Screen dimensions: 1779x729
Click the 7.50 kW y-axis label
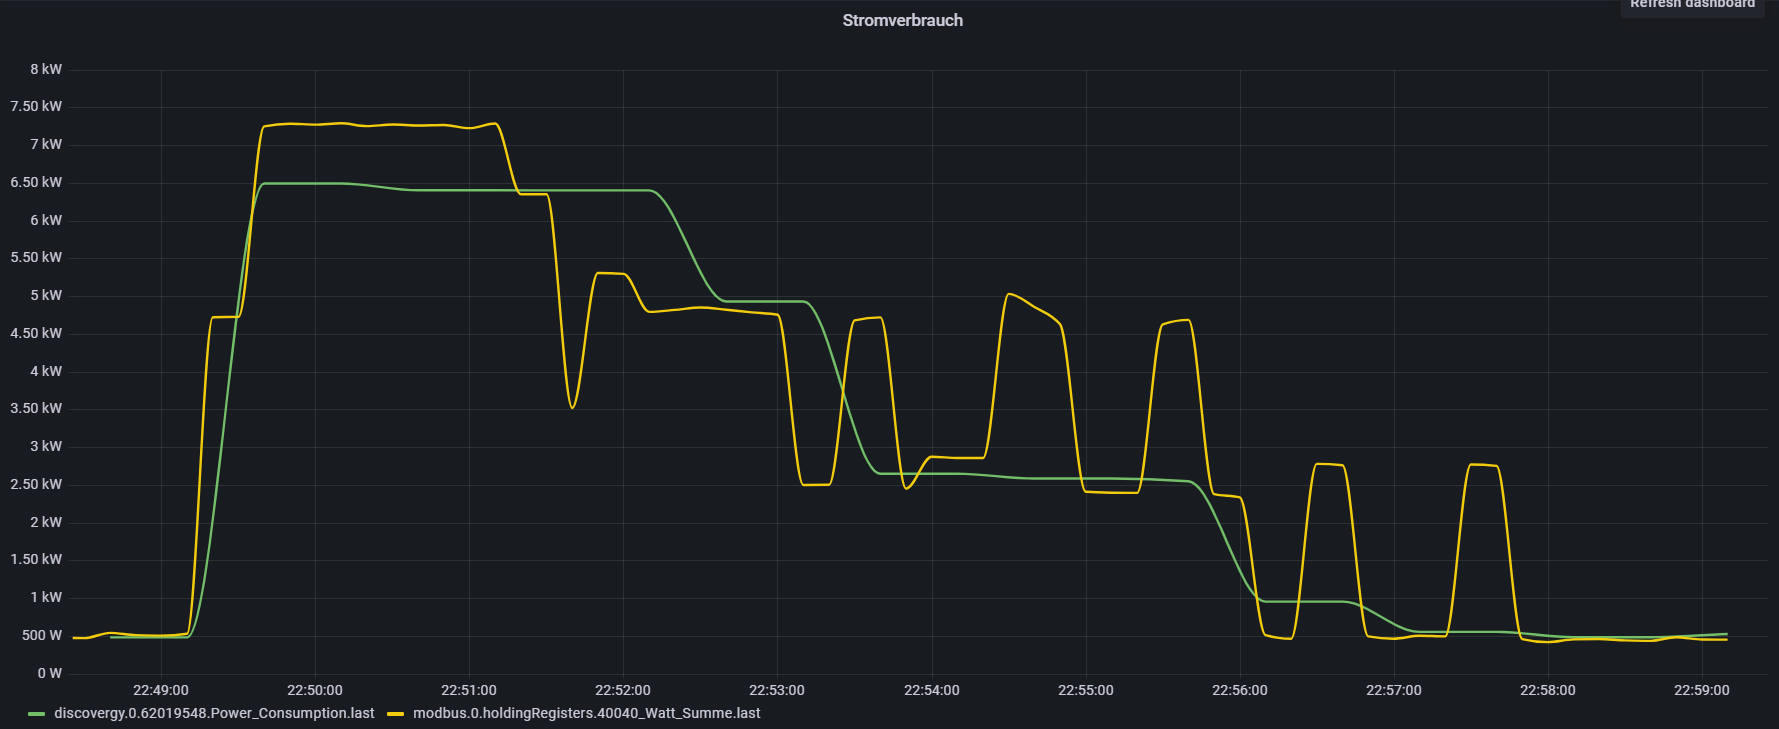(36, 106)
